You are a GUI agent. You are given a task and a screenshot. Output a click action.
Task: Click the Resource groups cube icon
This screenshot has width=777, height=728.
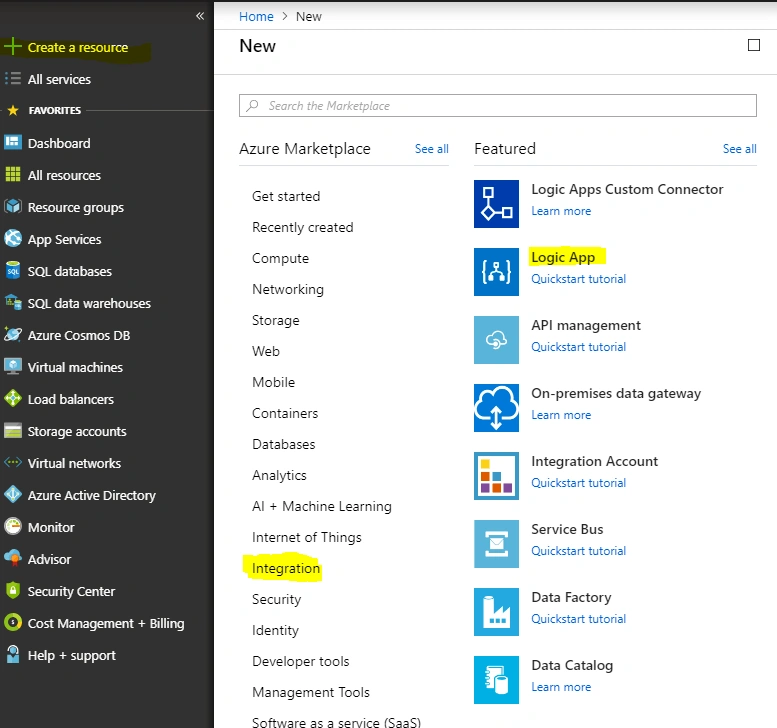pyautogui.click(x=13, y=207)
